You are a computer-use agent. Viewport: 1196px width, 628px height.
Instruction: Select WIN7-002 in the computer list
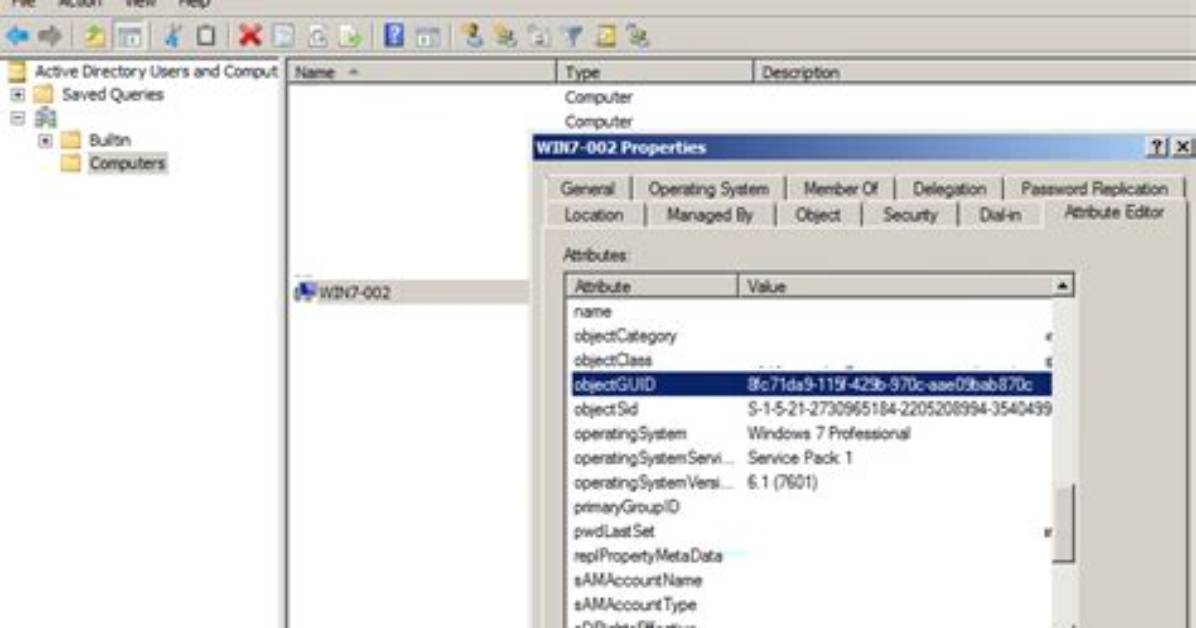(x=354, y=292)
